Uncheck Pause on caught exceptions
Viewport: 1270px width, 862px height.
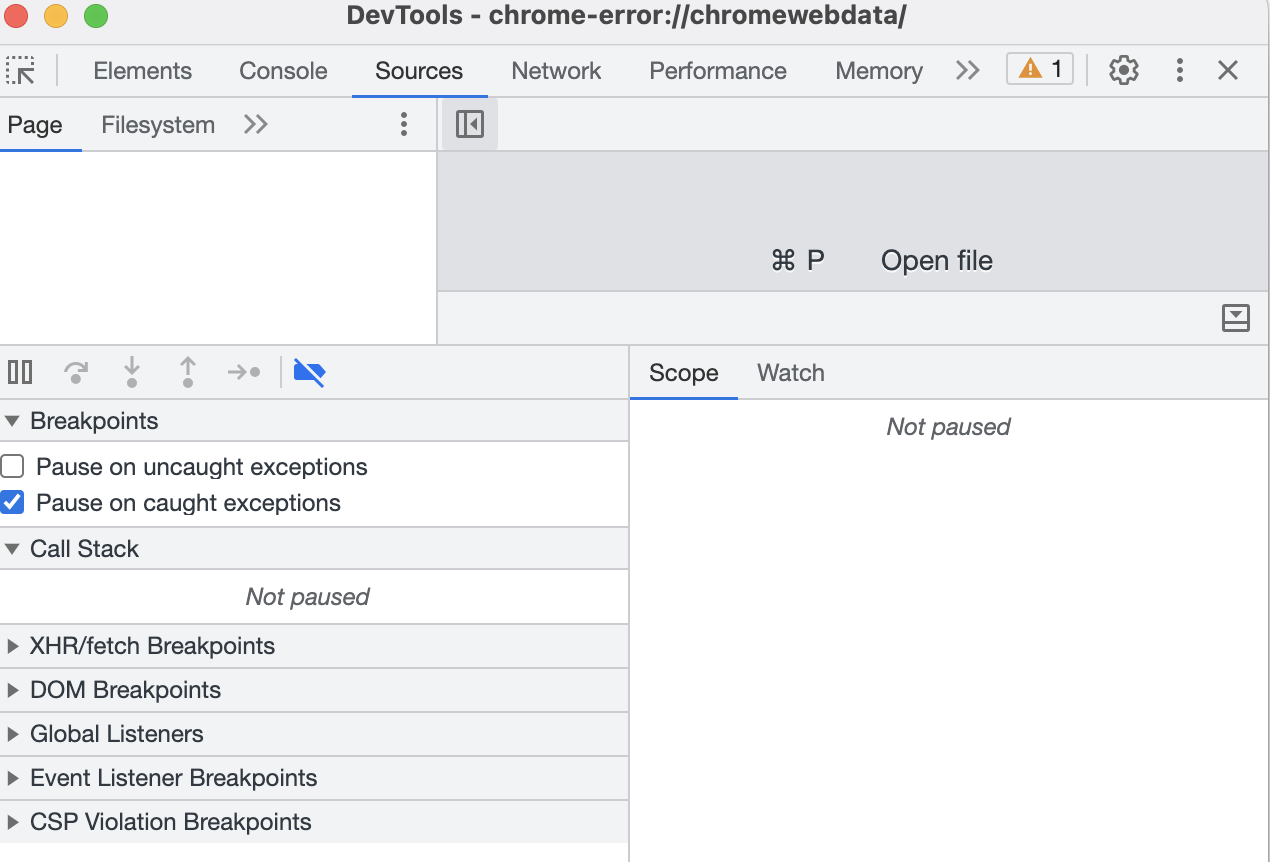coord(12,502)
